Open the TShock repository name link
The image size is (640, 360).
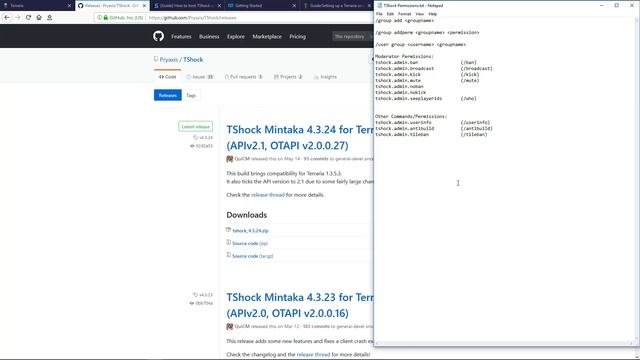pos(193,60)
